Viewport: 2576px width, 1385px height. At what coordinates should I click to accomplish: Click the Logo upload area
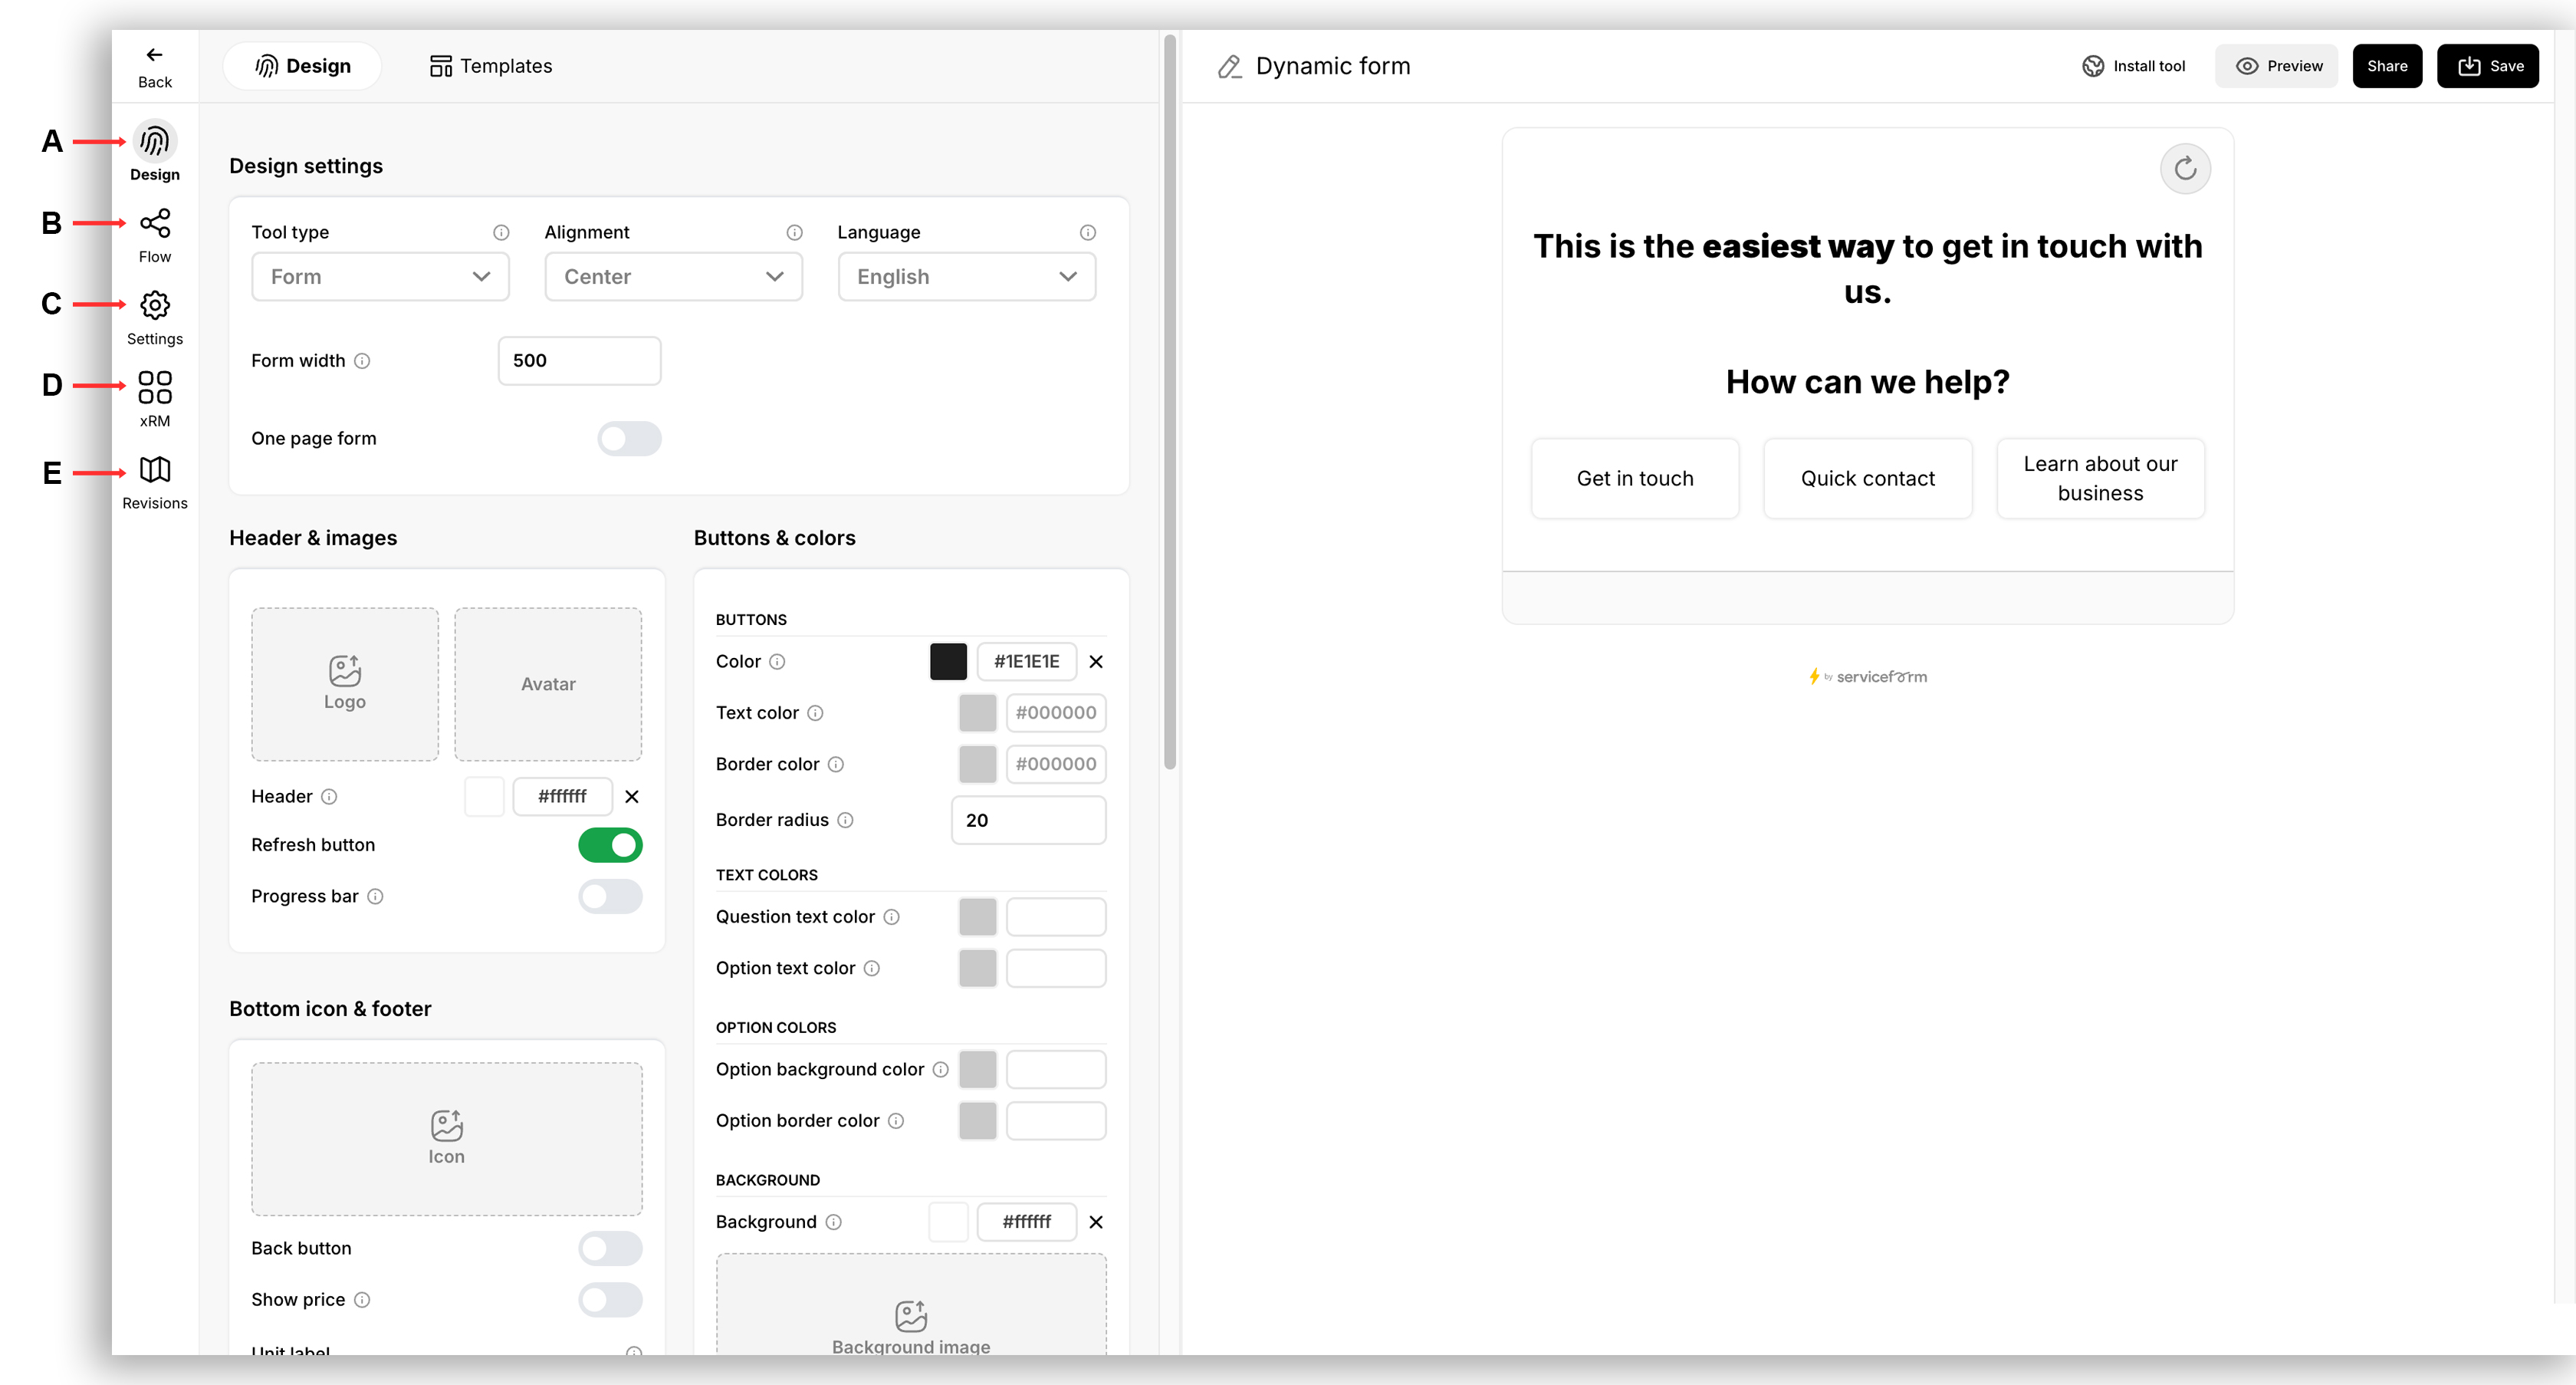[344, 685]
